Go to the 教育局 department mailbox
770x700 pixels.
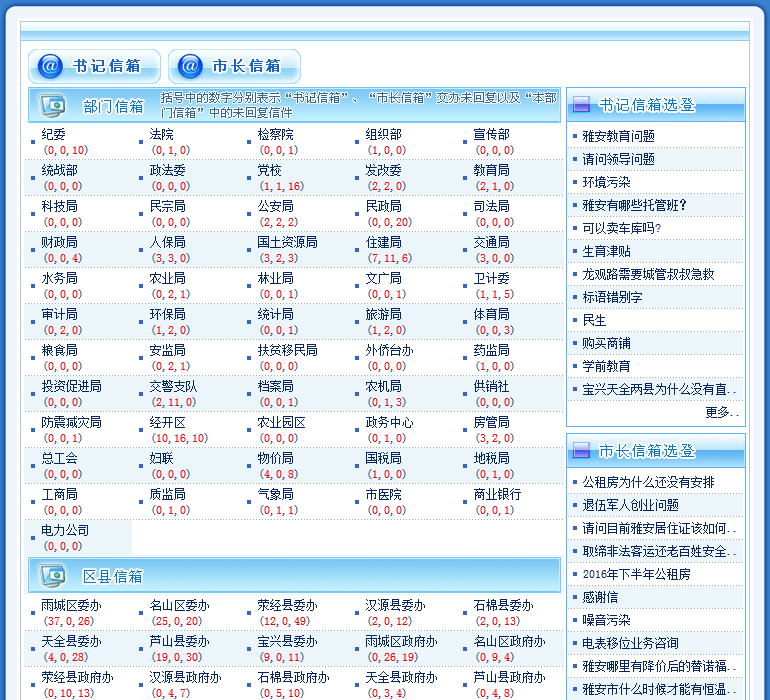tap(491, 170)
